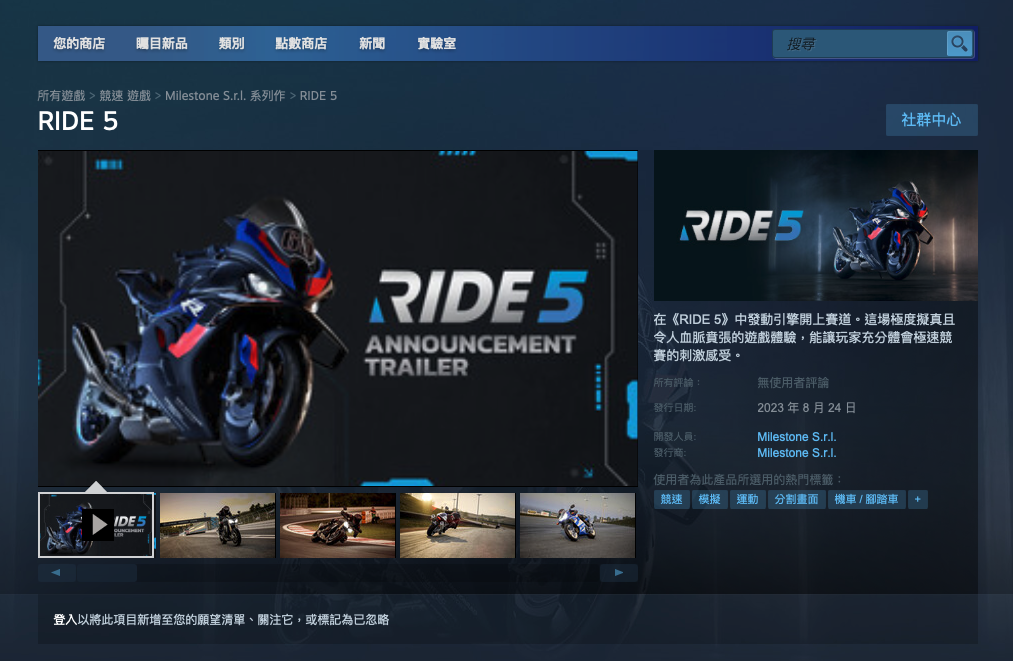Select the sunset motorcycle cornering thumbnail
1013x661 pixels.
pos(457,525)
